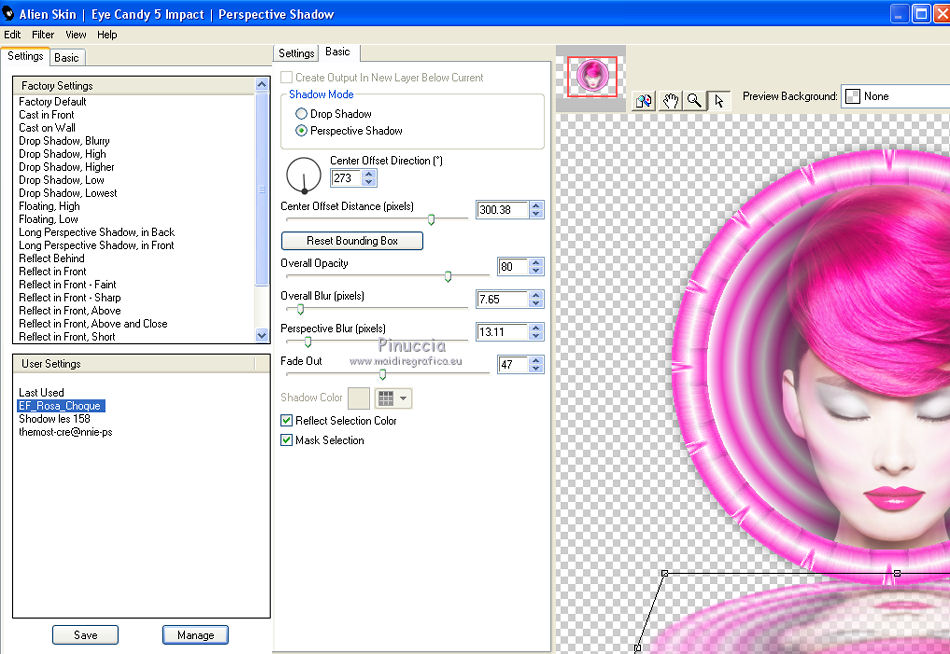Click the Overall Opacity slider handle
950x654 pixels.
pos(448,276)
